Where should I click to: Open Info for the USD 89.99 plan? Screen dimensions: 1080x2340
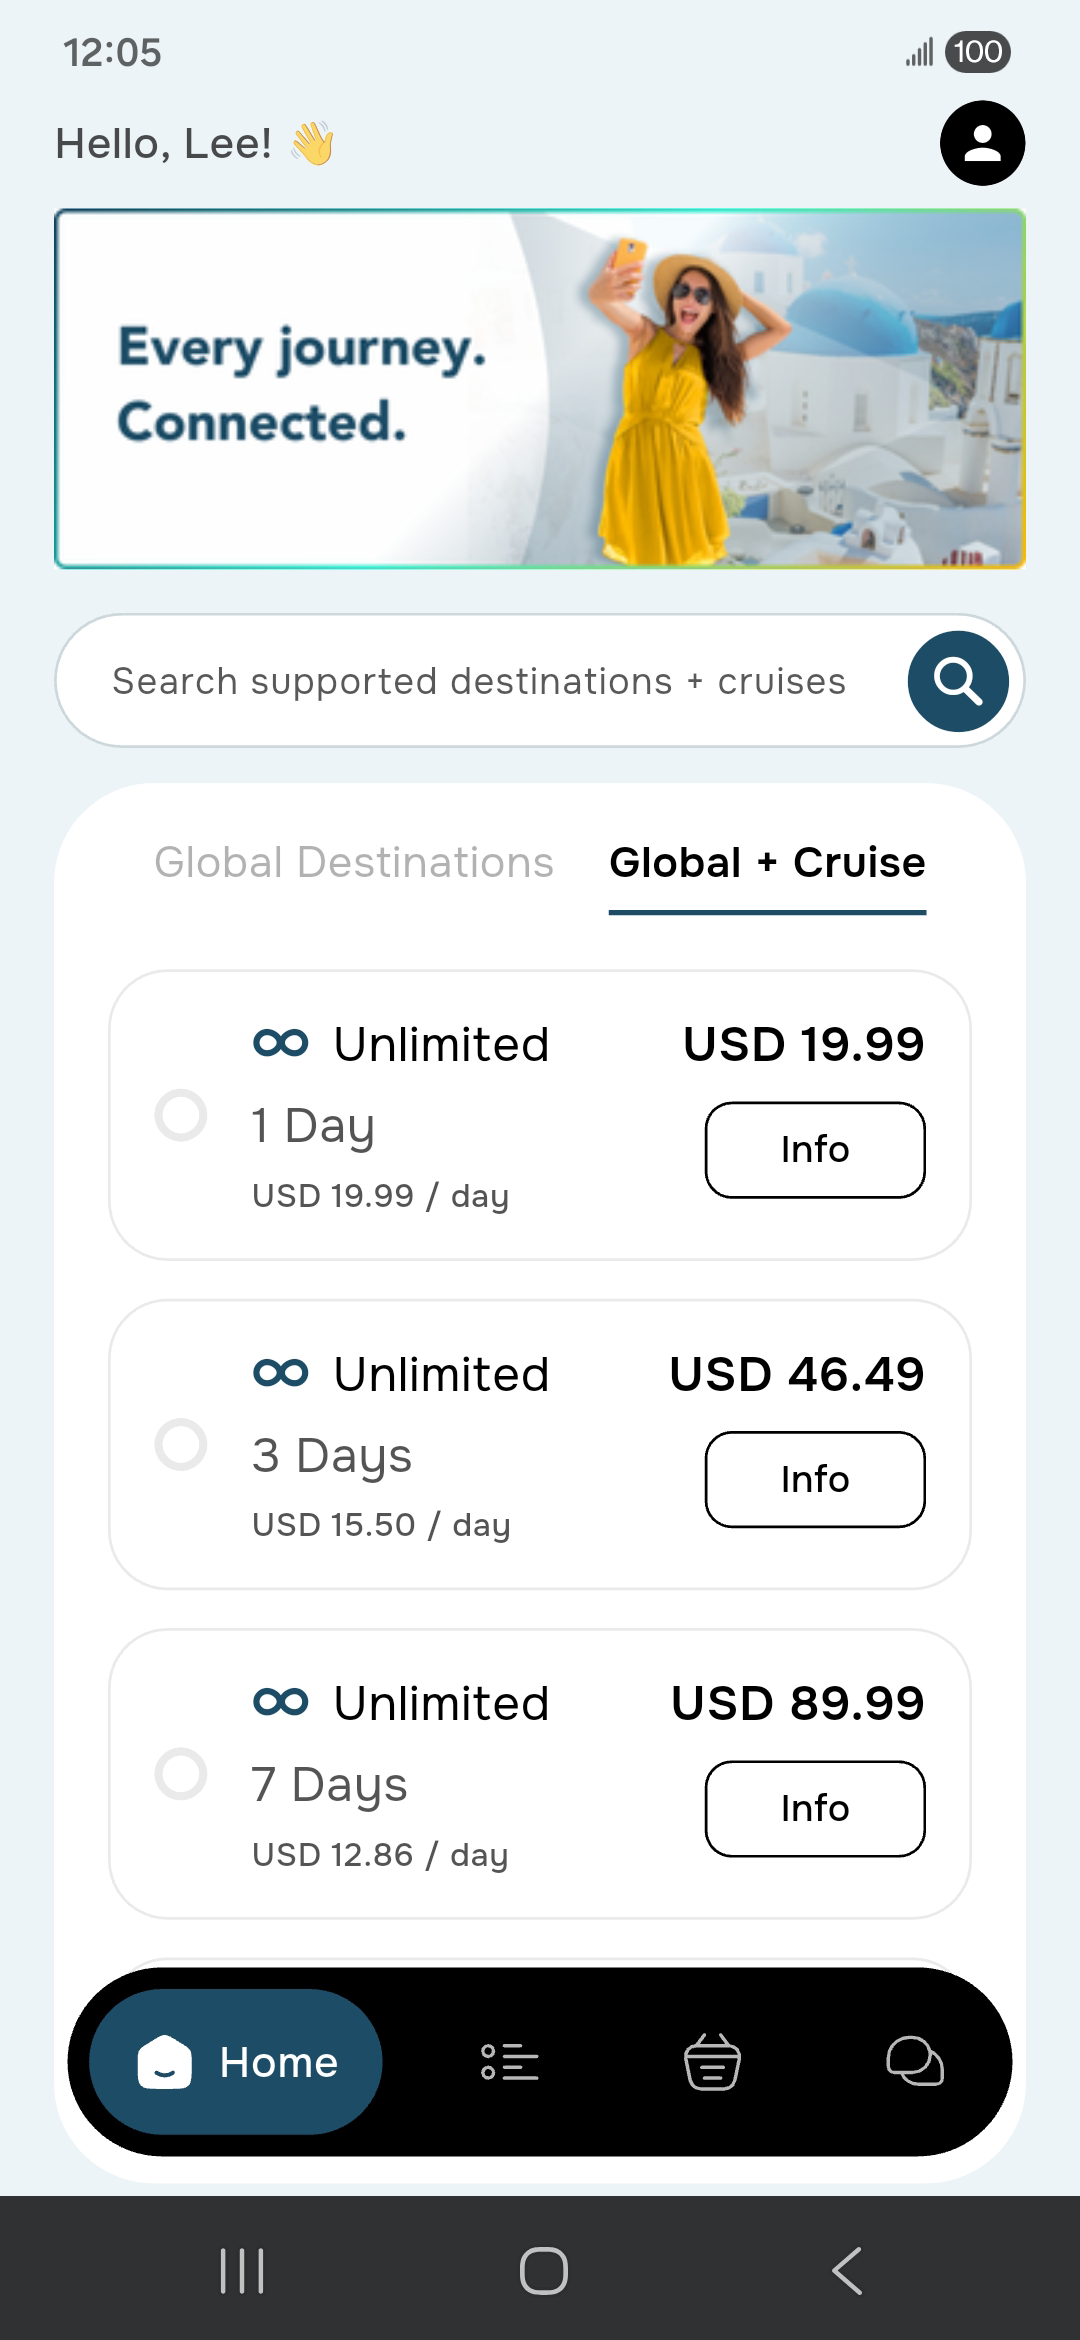click(x=815, y=1808)
